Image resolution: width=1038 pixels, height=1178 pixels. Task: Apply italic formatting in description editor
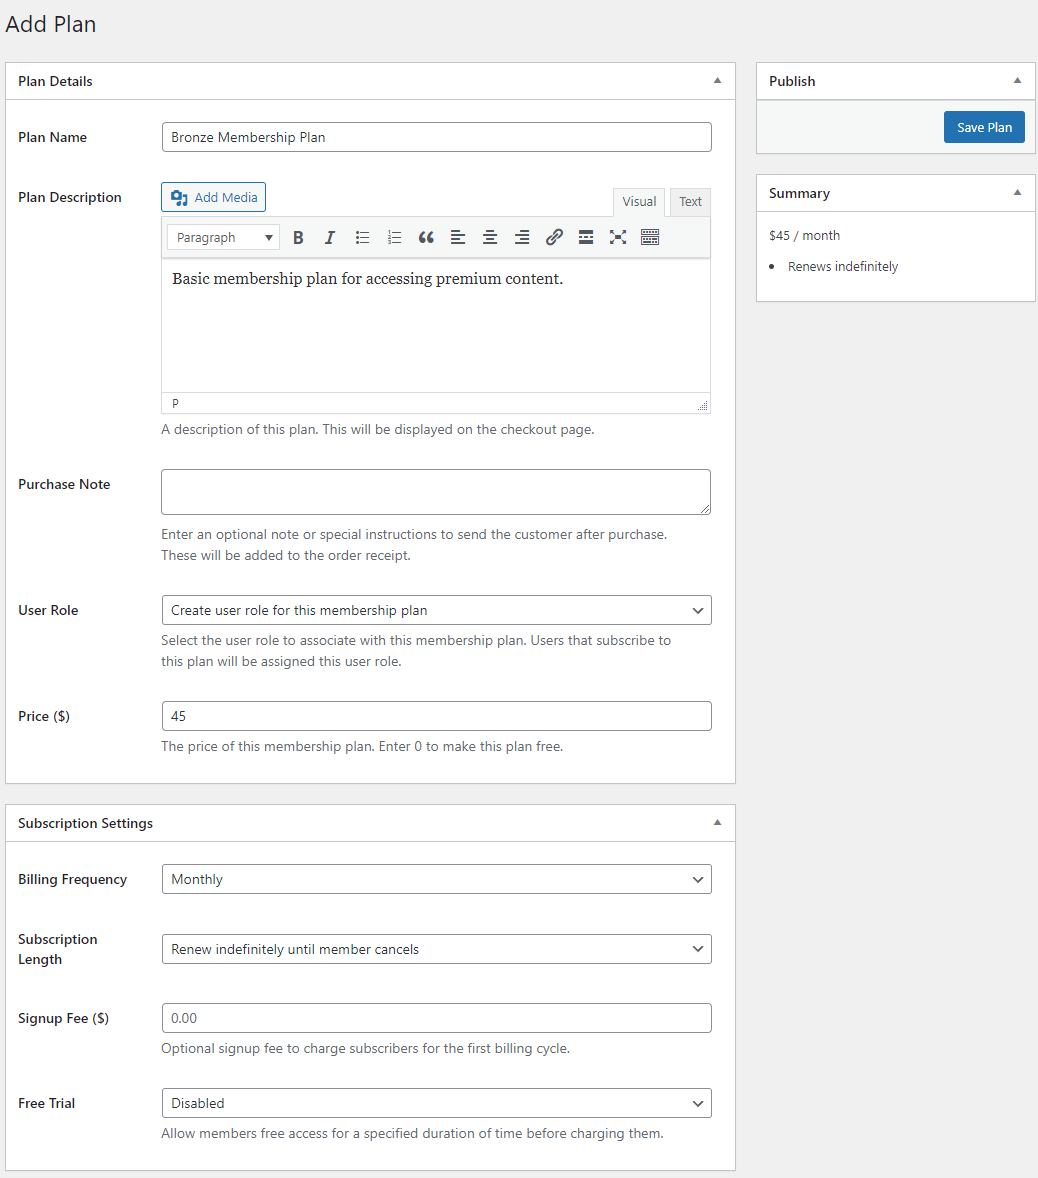point(330,237)
